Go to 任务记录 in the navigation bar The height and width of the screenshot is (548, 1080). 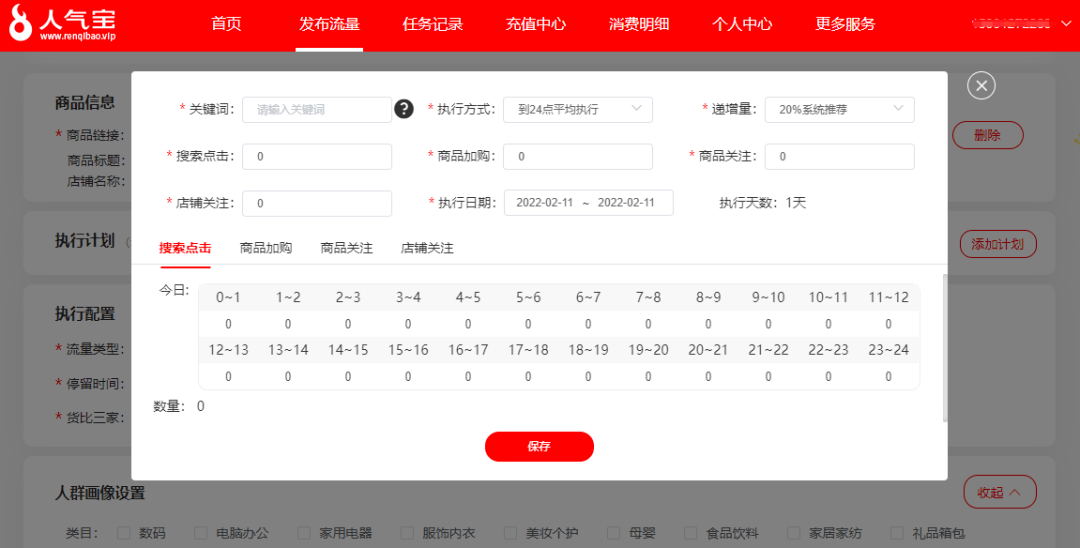433,24
